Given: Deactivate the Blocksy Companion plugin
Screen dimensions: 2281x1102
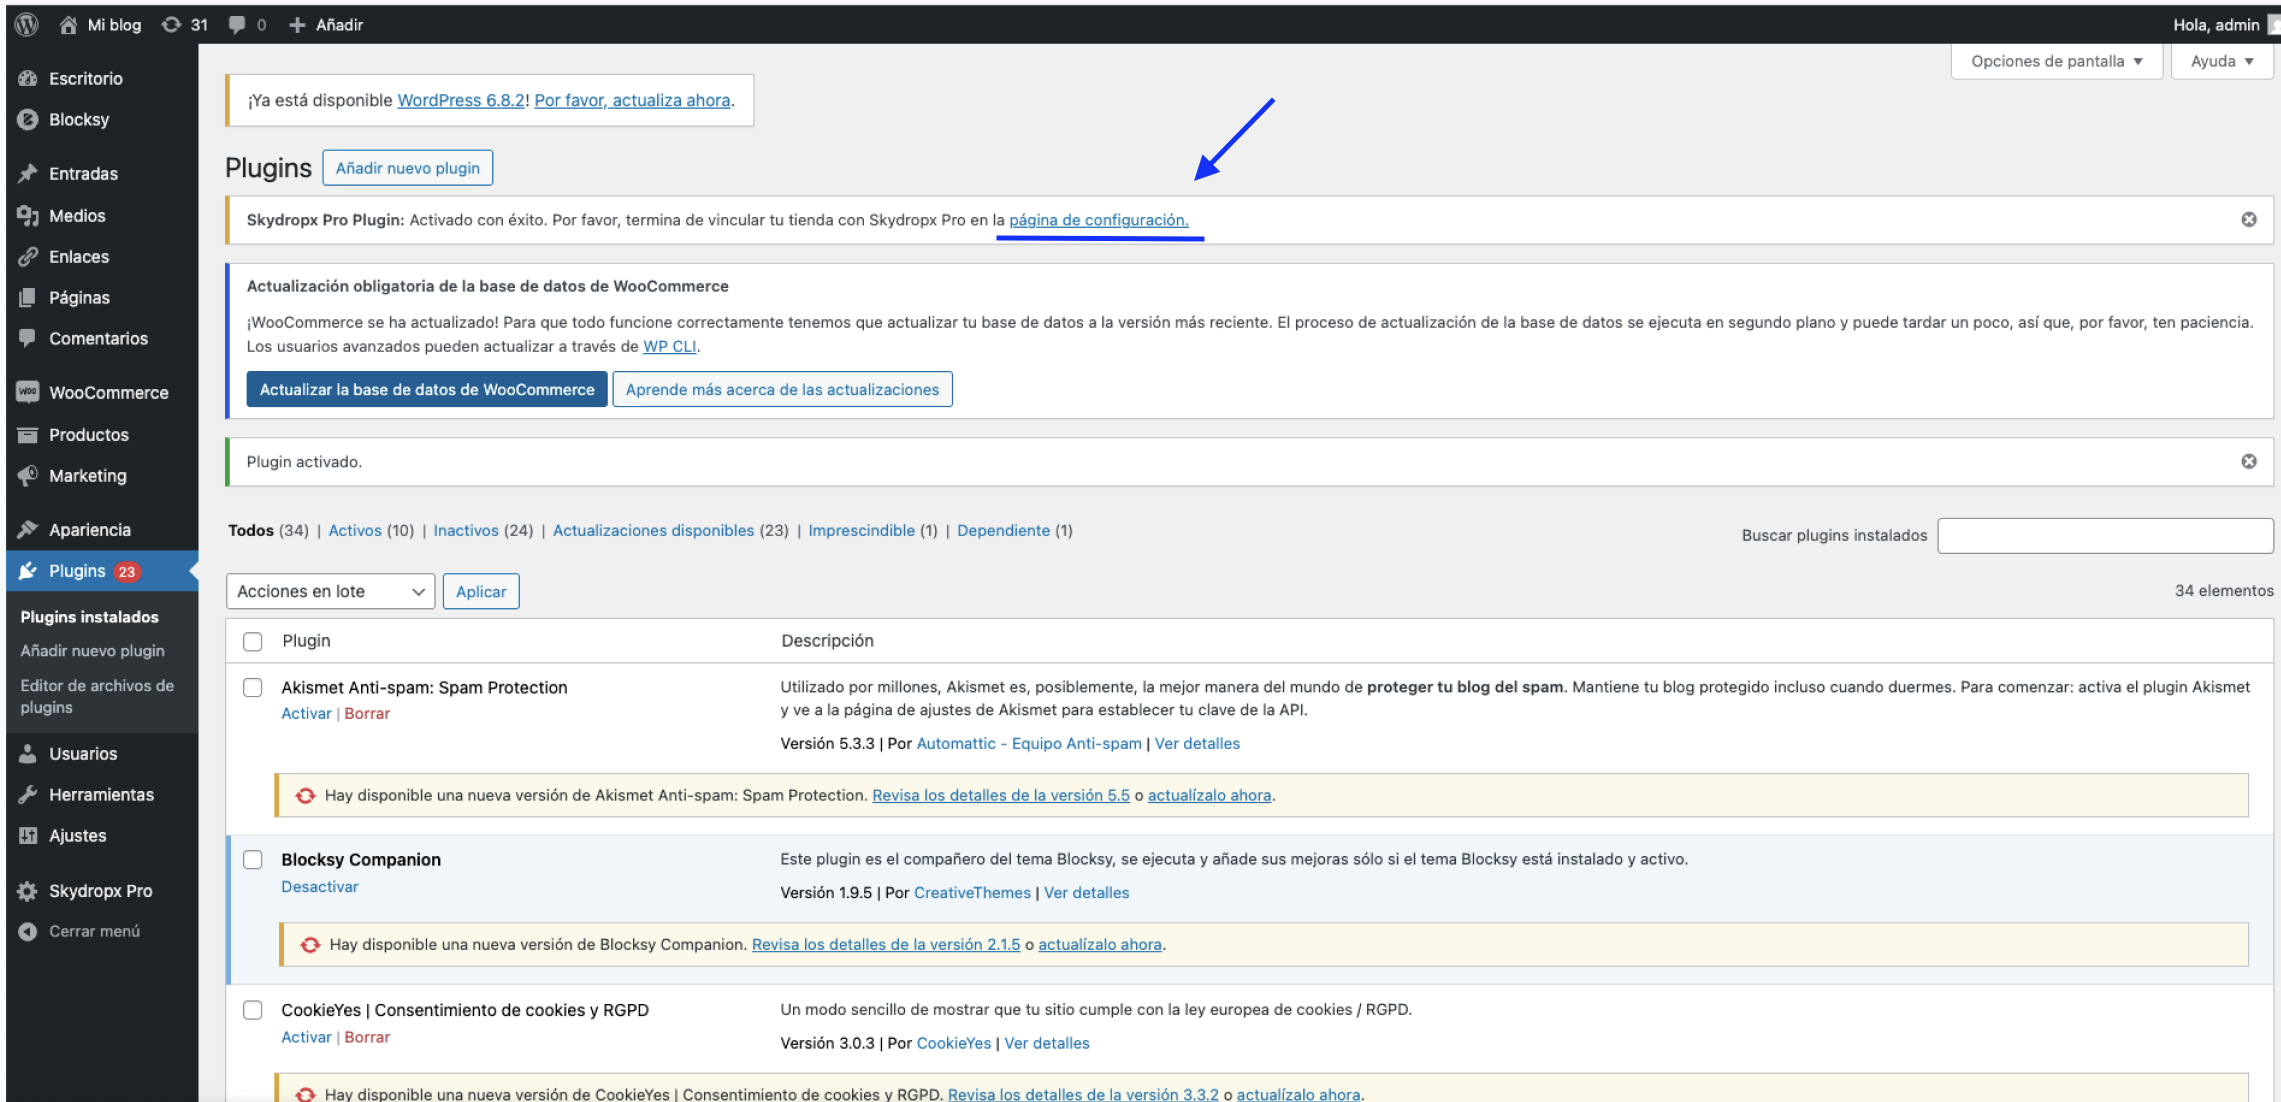Looking at the screenshot, I should pyautogui.click(x=320, y=886).
